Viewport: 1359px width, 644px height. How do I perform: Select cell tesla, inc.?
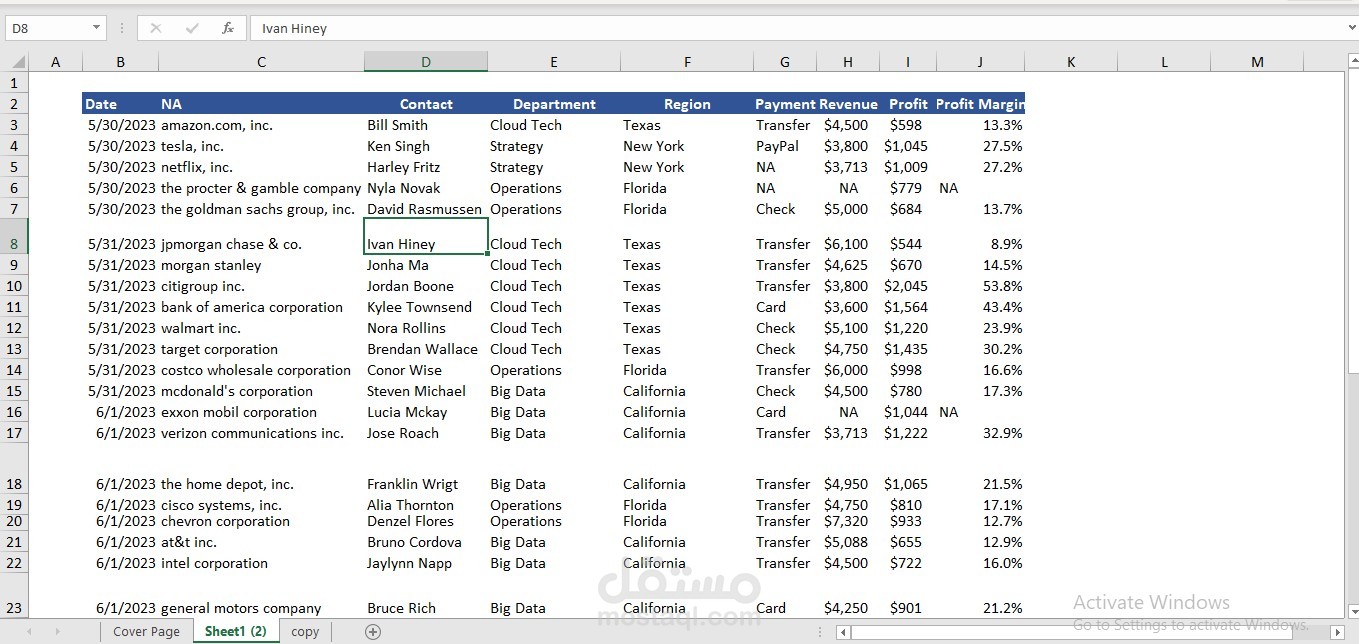tap(261, 146)
